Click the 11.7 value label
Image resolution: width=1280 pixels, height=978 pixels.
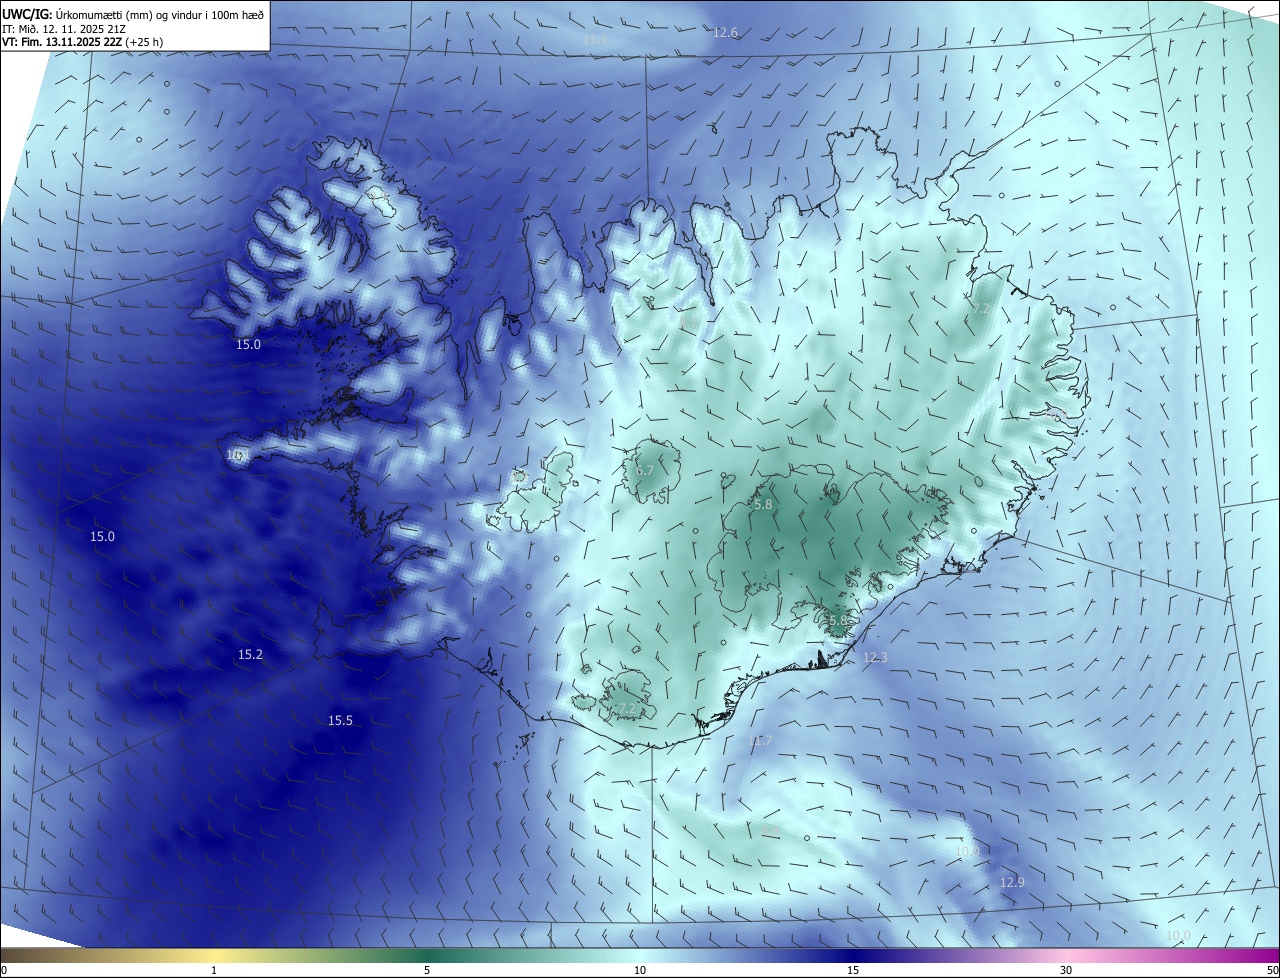coord(760,741)
